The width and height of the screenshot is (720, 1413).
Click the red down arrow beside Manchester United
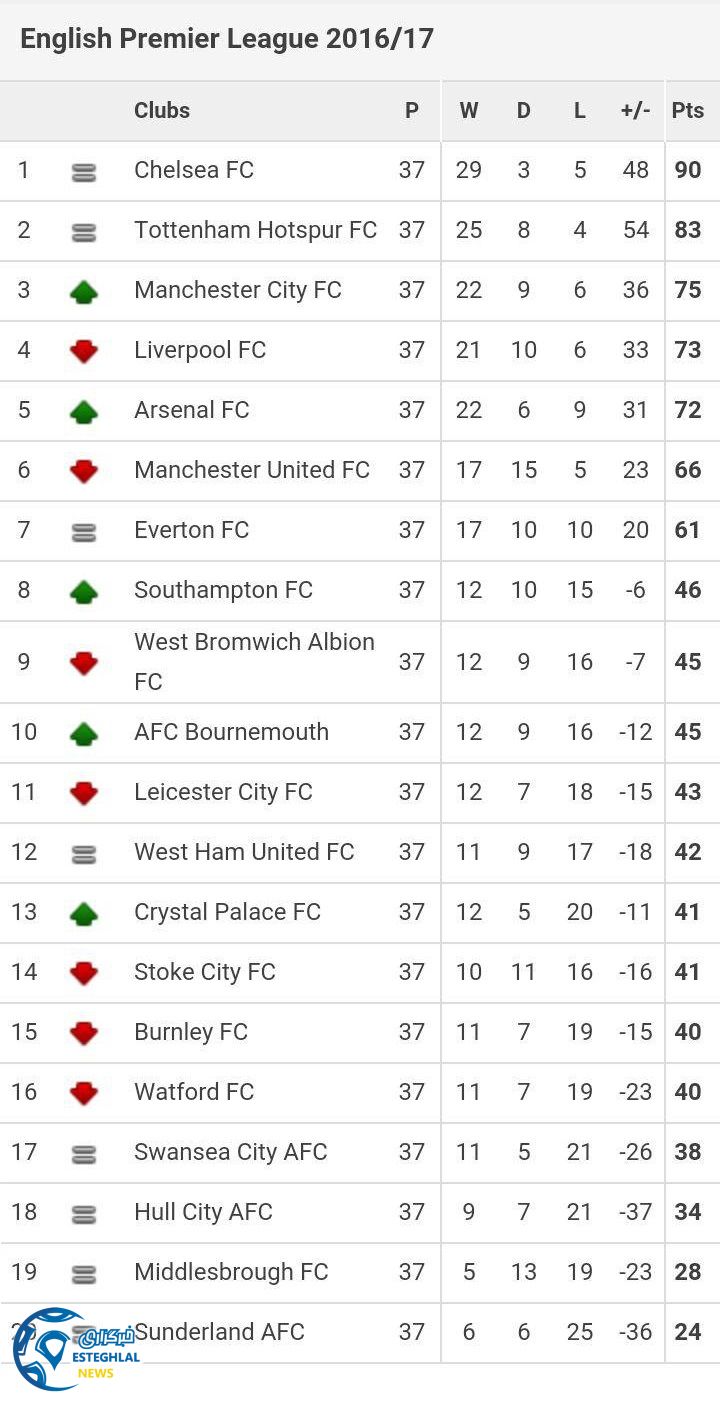click(x=84, y=471)
